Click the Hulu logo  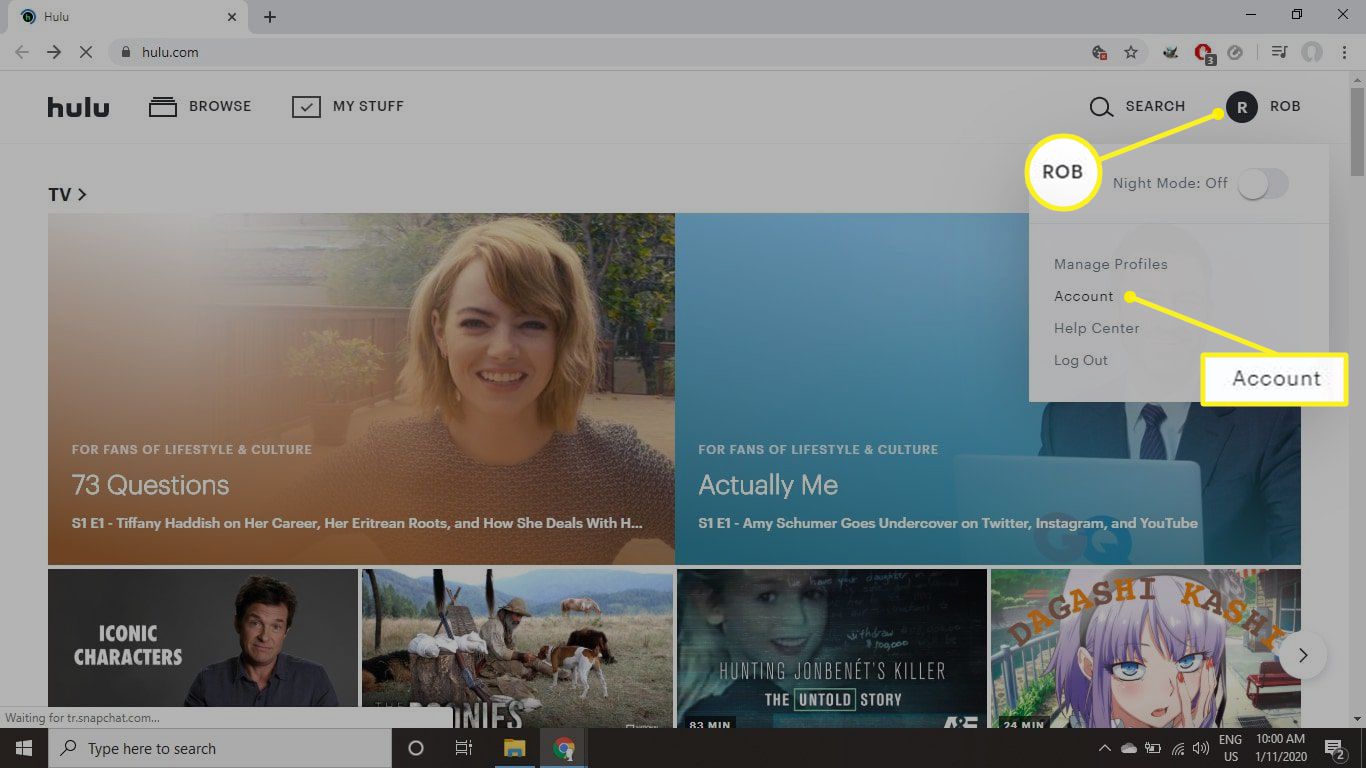tap(78, 106)
